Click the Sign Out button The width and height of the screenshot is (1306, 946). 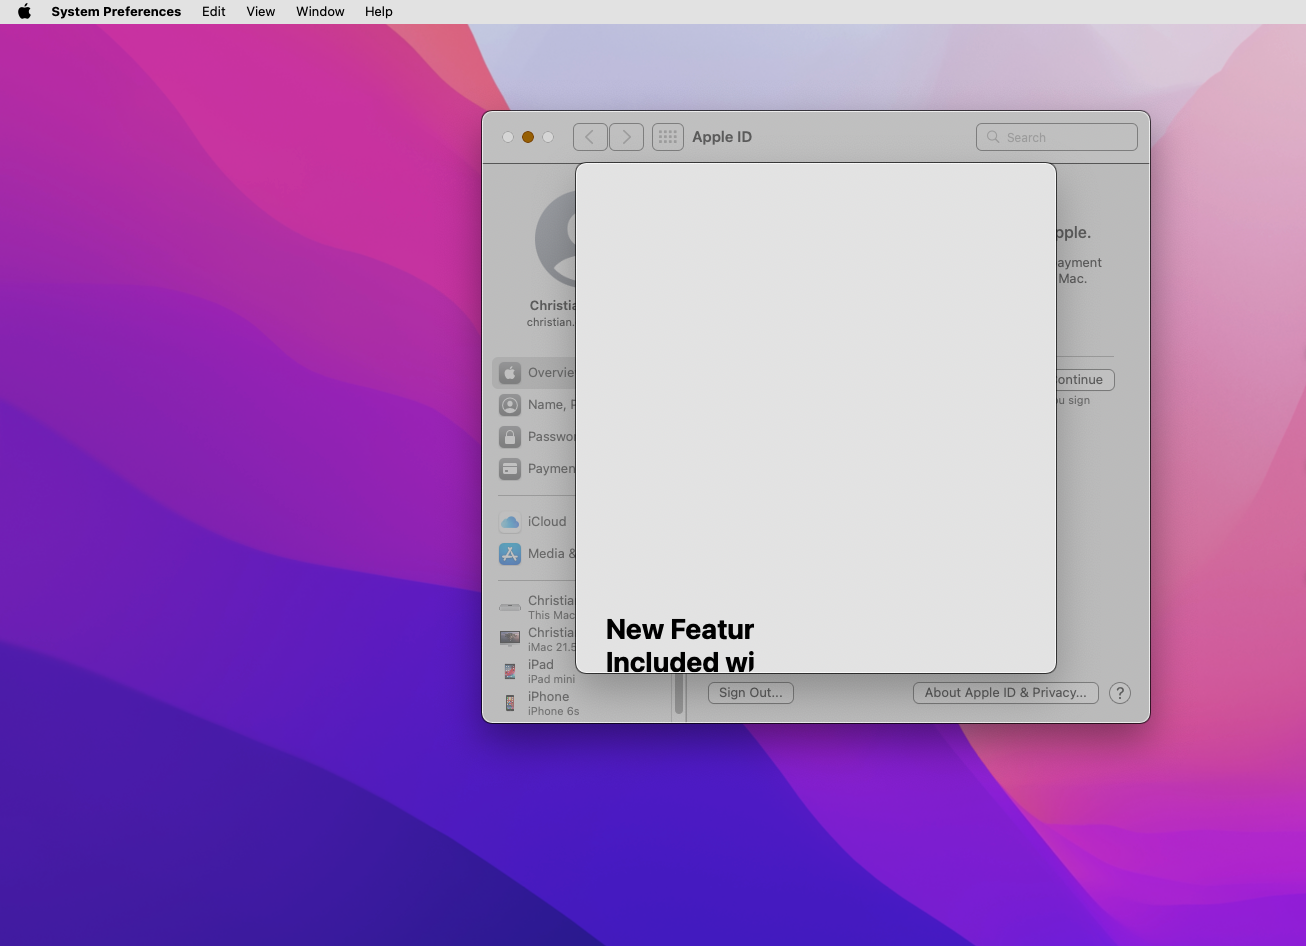751,693
